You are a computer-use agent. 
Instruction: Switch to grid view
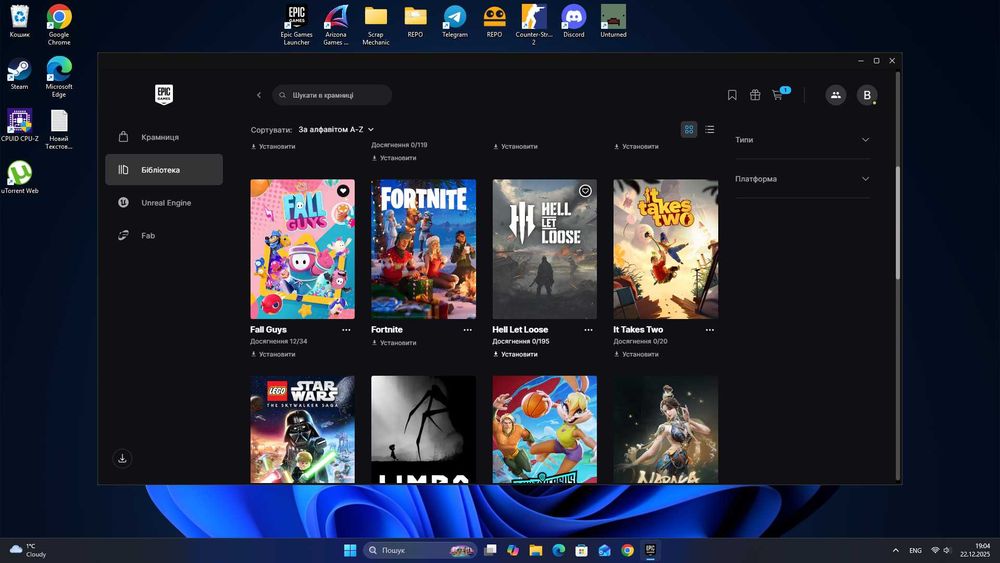click(x=689, y=129)
